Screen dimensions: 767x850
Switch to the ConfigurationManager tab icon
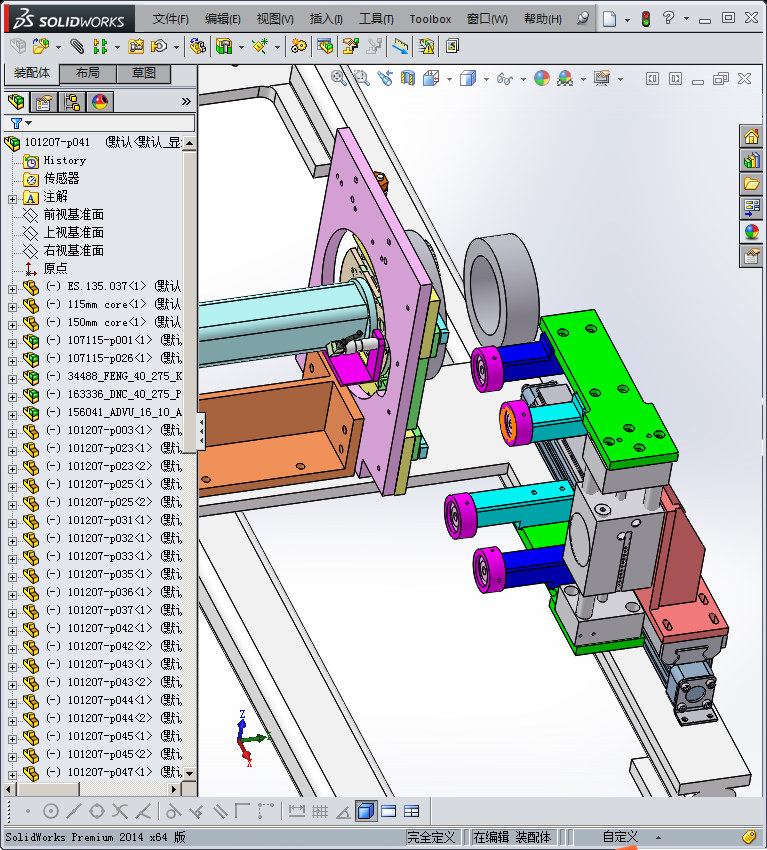(x=72, y=102)
